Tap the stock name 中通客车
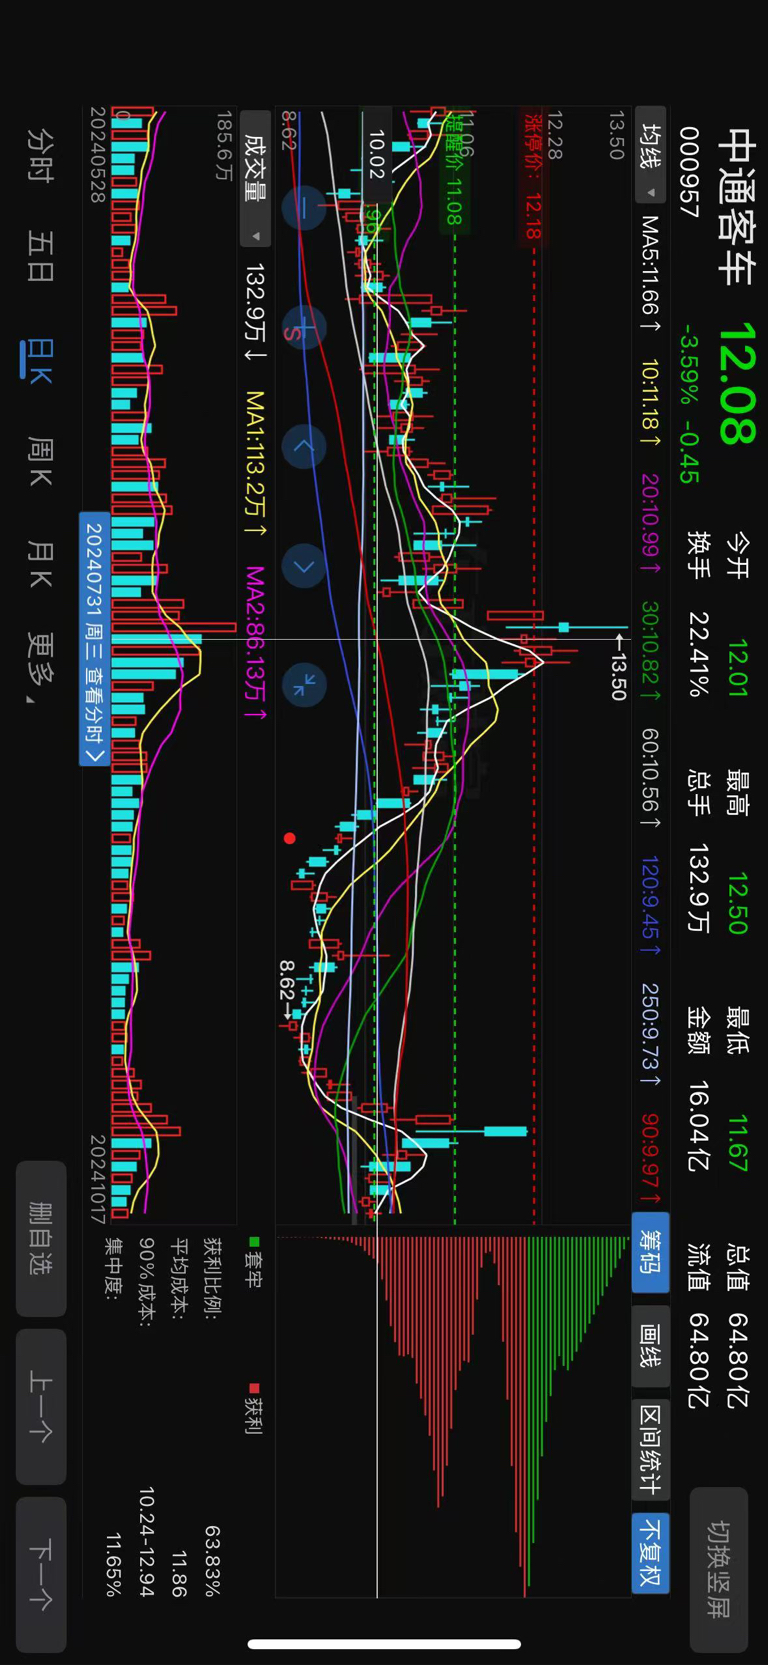 click(738, 207)
